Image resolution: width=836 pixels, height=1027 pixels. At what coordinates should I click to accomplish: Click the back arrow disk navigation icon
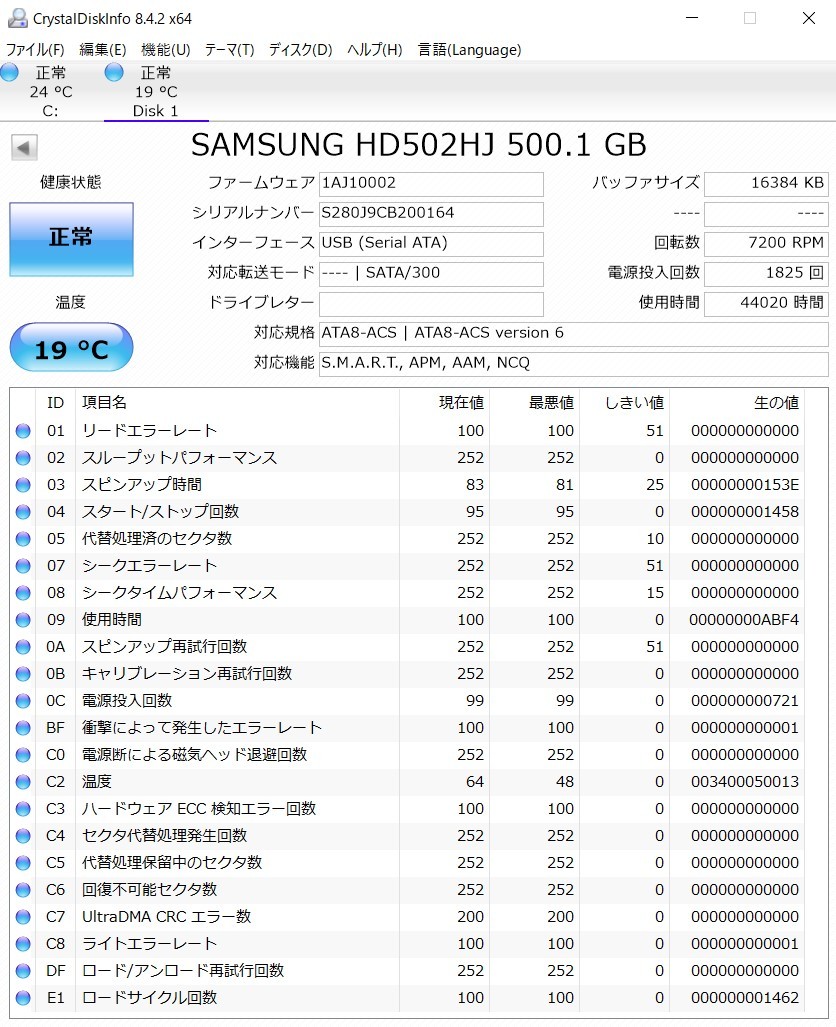coord(24,147)
